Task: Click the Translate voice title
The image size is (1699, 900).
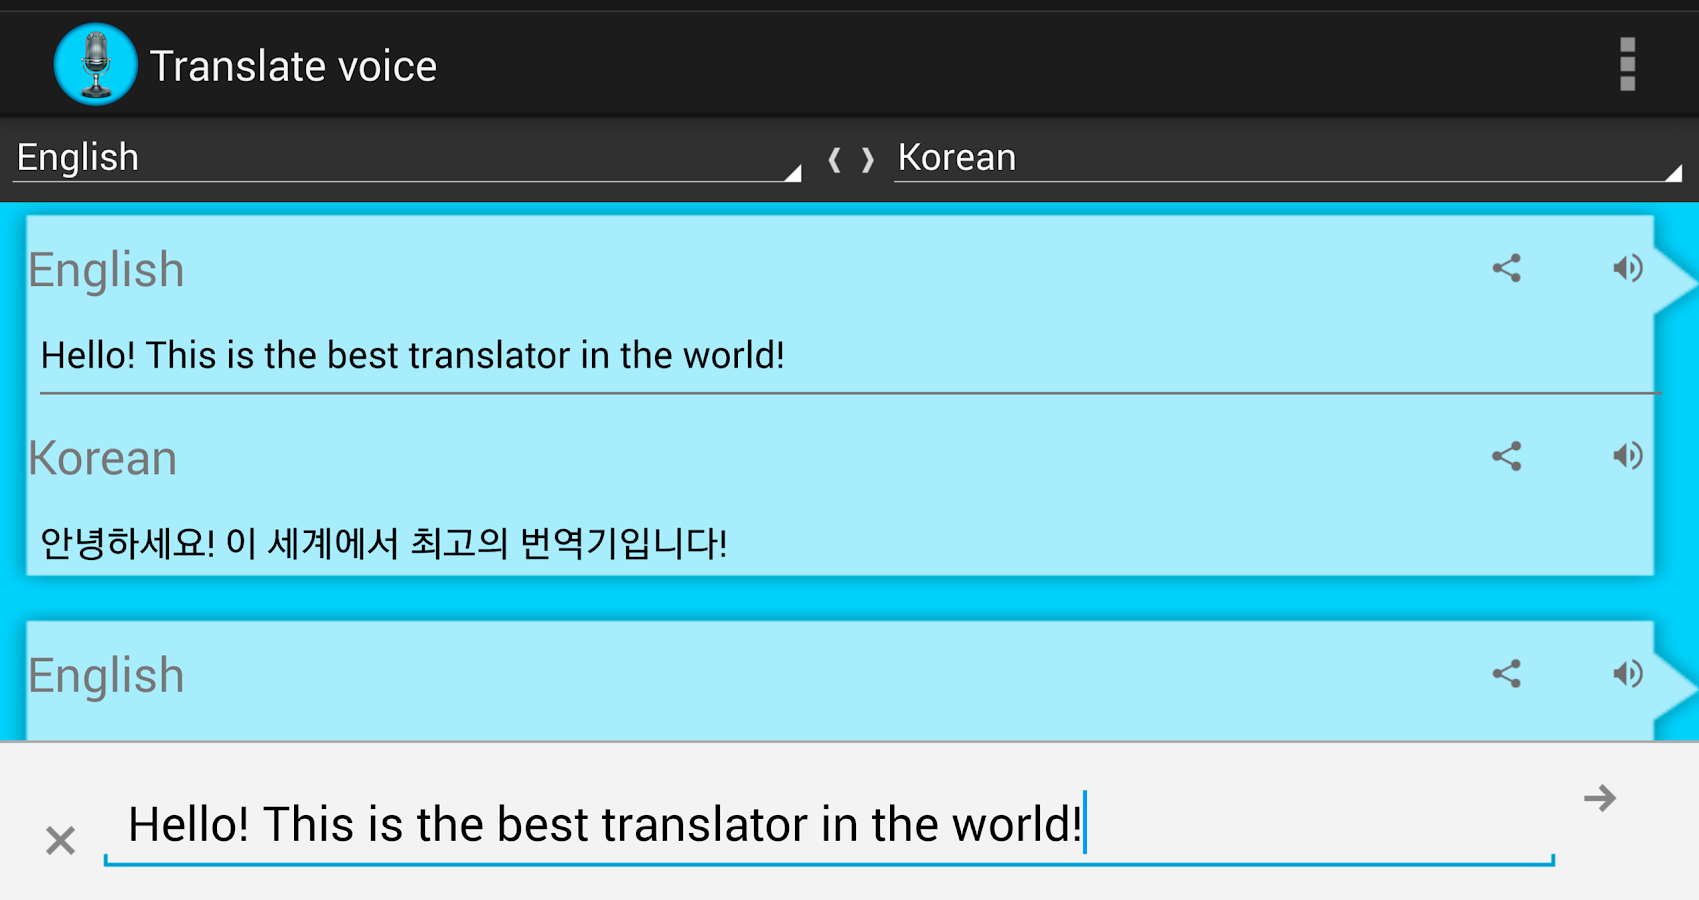Action: tap(294, 64)
